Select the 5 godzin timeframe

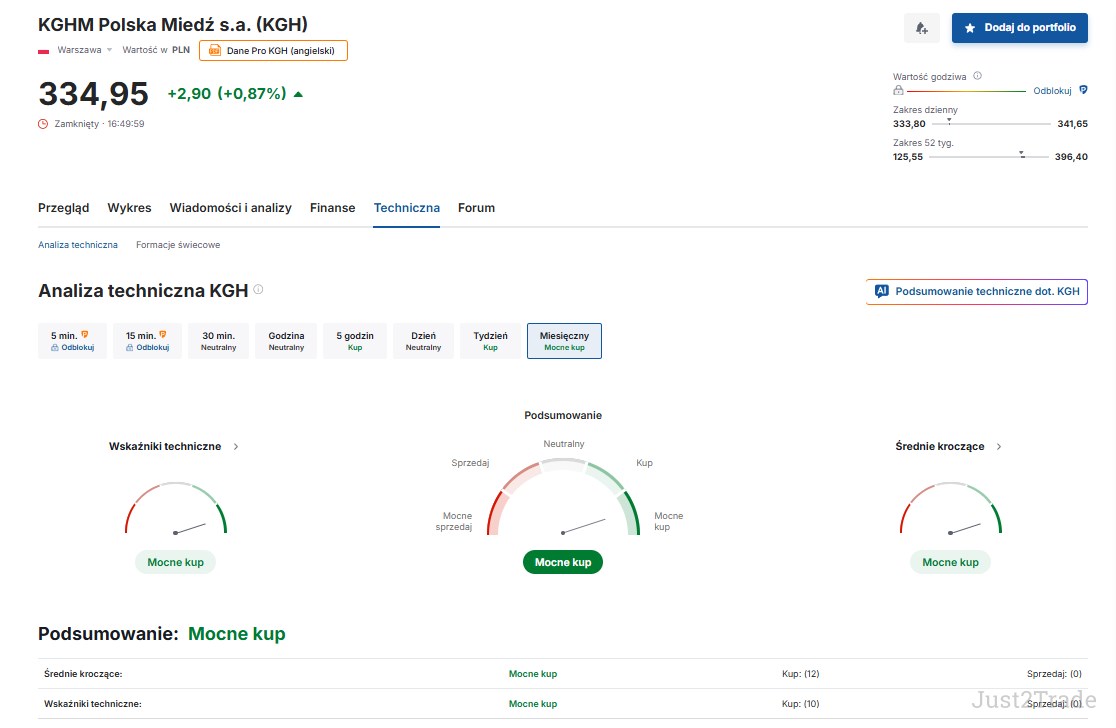[354, 341]
